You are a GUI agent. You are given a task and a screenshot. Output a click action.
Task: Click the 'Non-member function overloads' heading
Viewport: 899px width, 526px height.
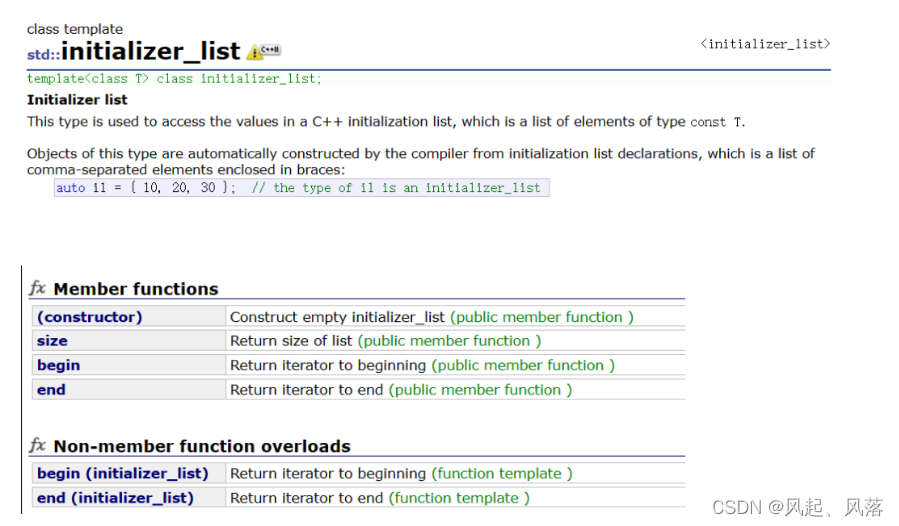(202, 446)
